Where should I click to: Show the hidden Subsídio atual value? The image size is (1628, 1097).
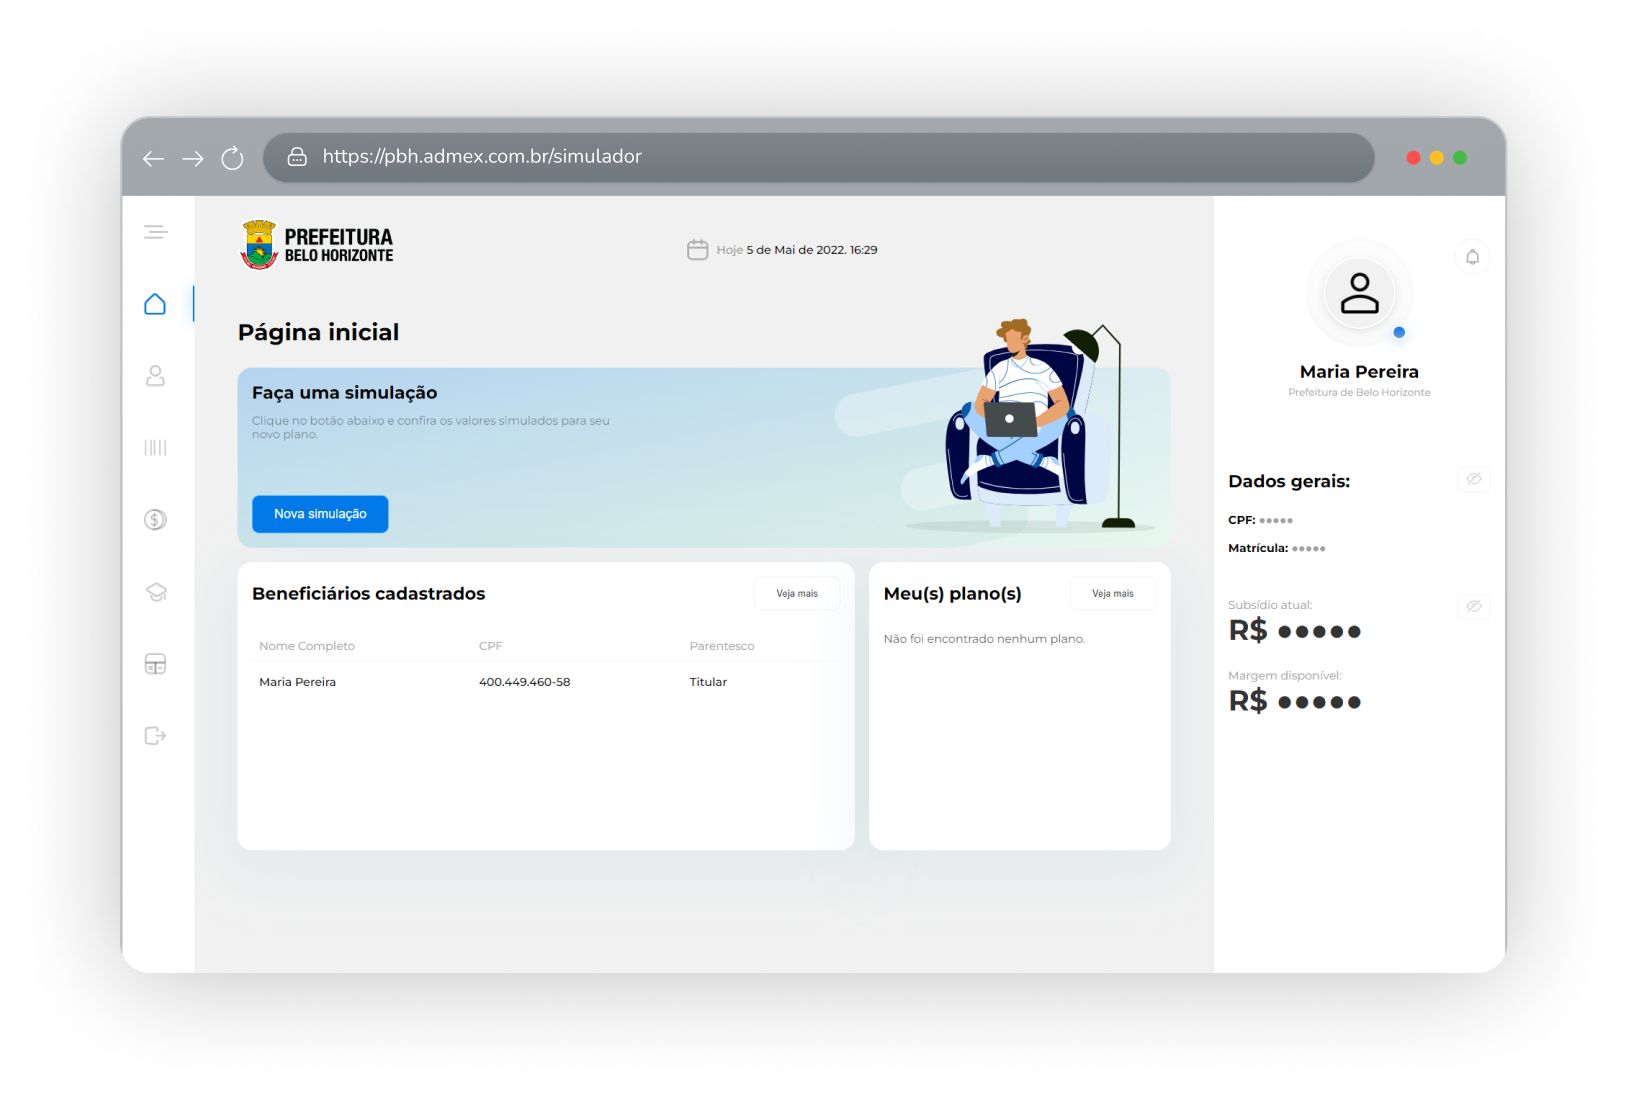point(1473,606)
